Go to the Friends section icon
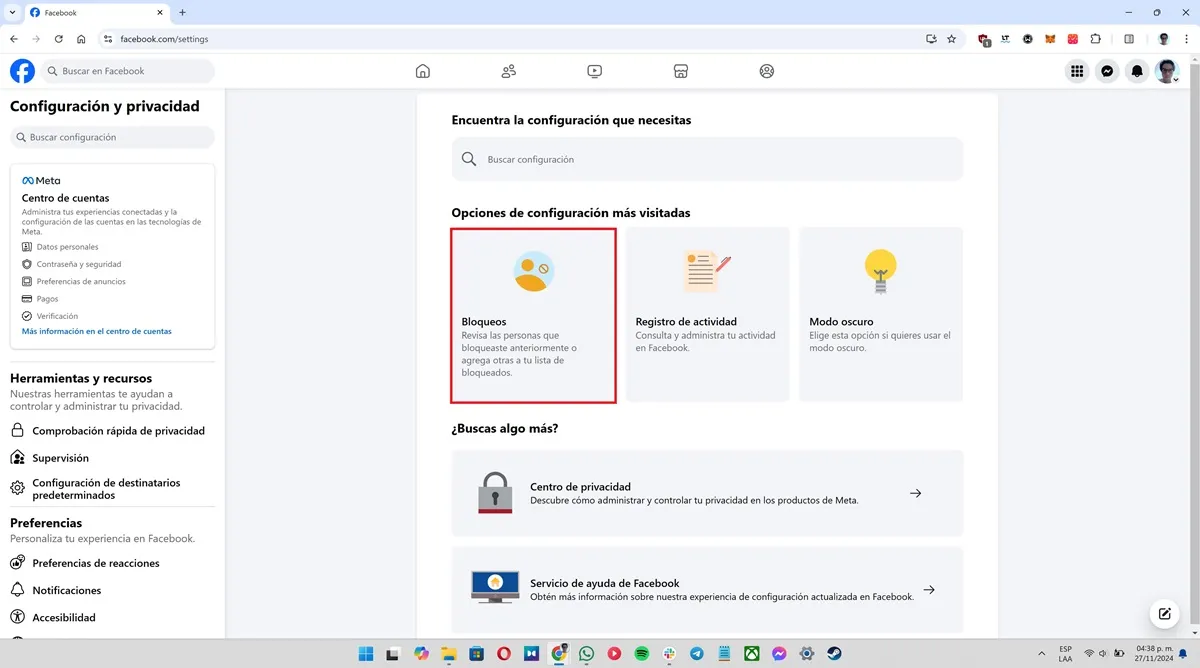The image size is (1200, 668). [x=508, y=71]
